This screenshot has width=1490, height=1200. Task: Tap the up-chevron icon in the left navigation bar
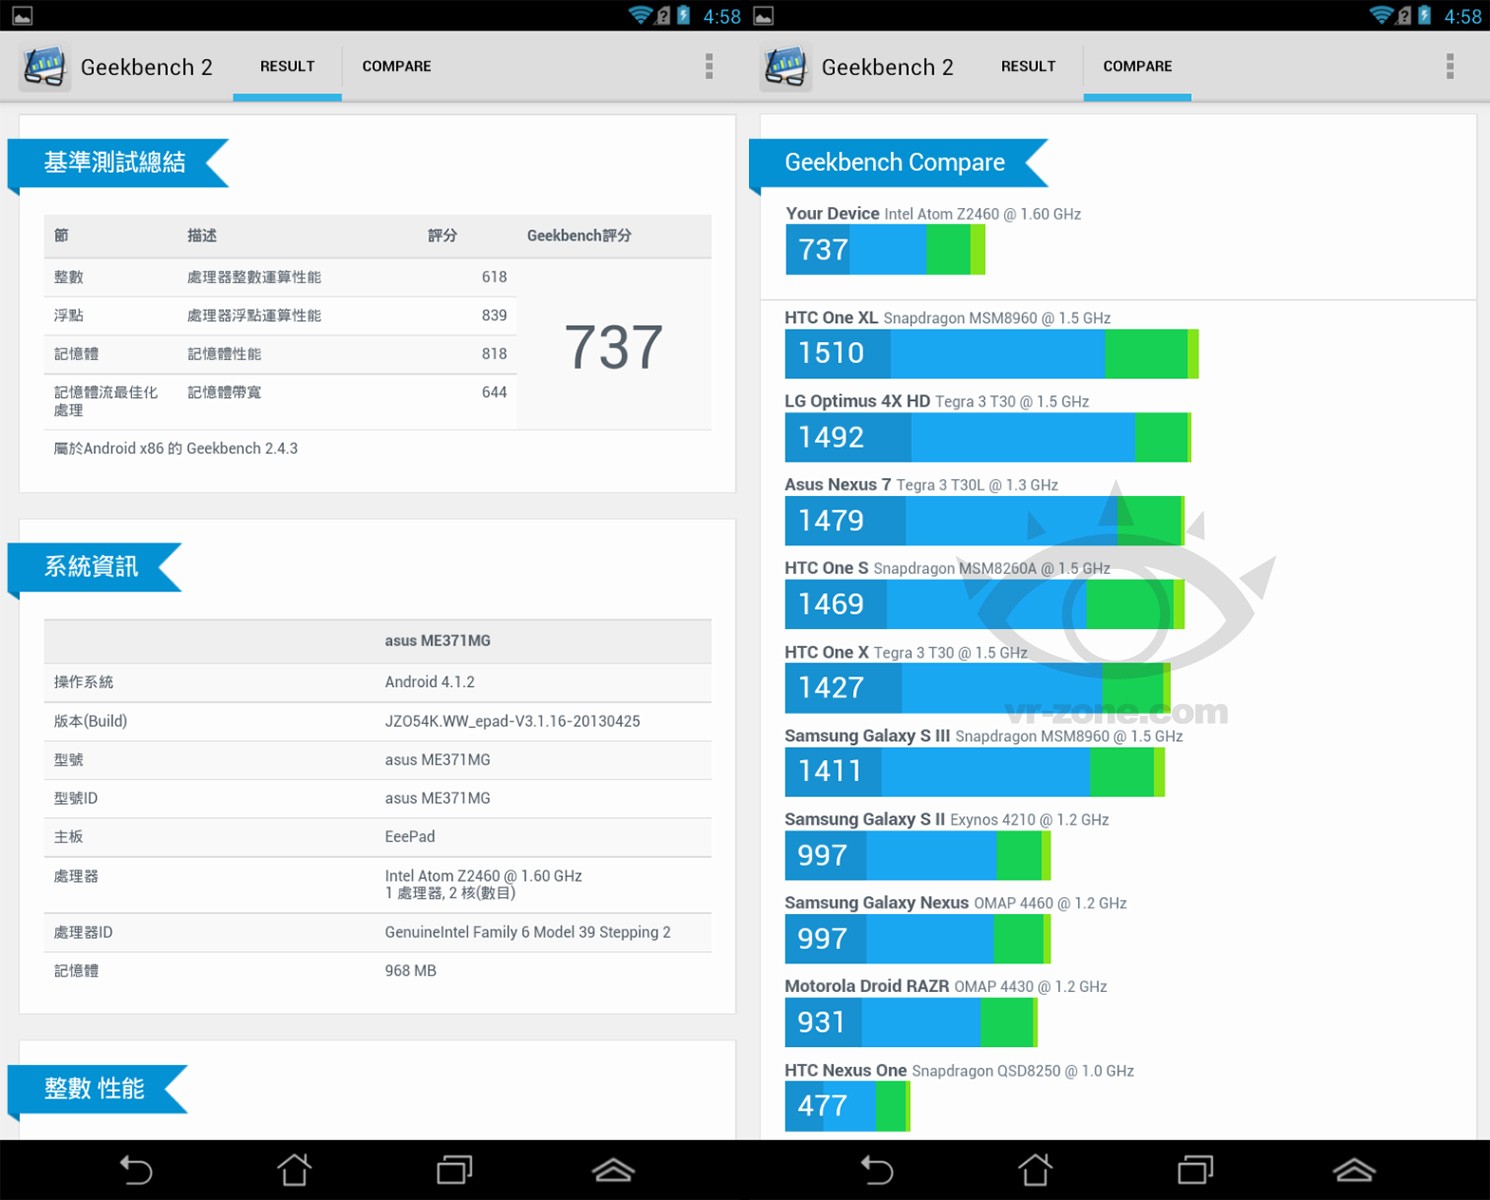tap(613, 1169)
